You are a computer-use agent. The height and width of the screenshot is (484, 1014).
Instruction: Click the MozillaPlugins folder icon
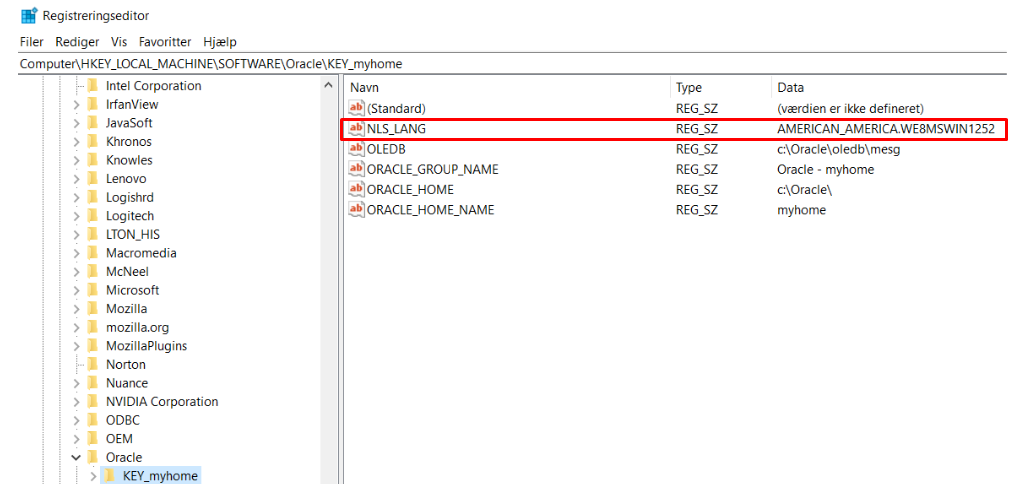(92, 346)
